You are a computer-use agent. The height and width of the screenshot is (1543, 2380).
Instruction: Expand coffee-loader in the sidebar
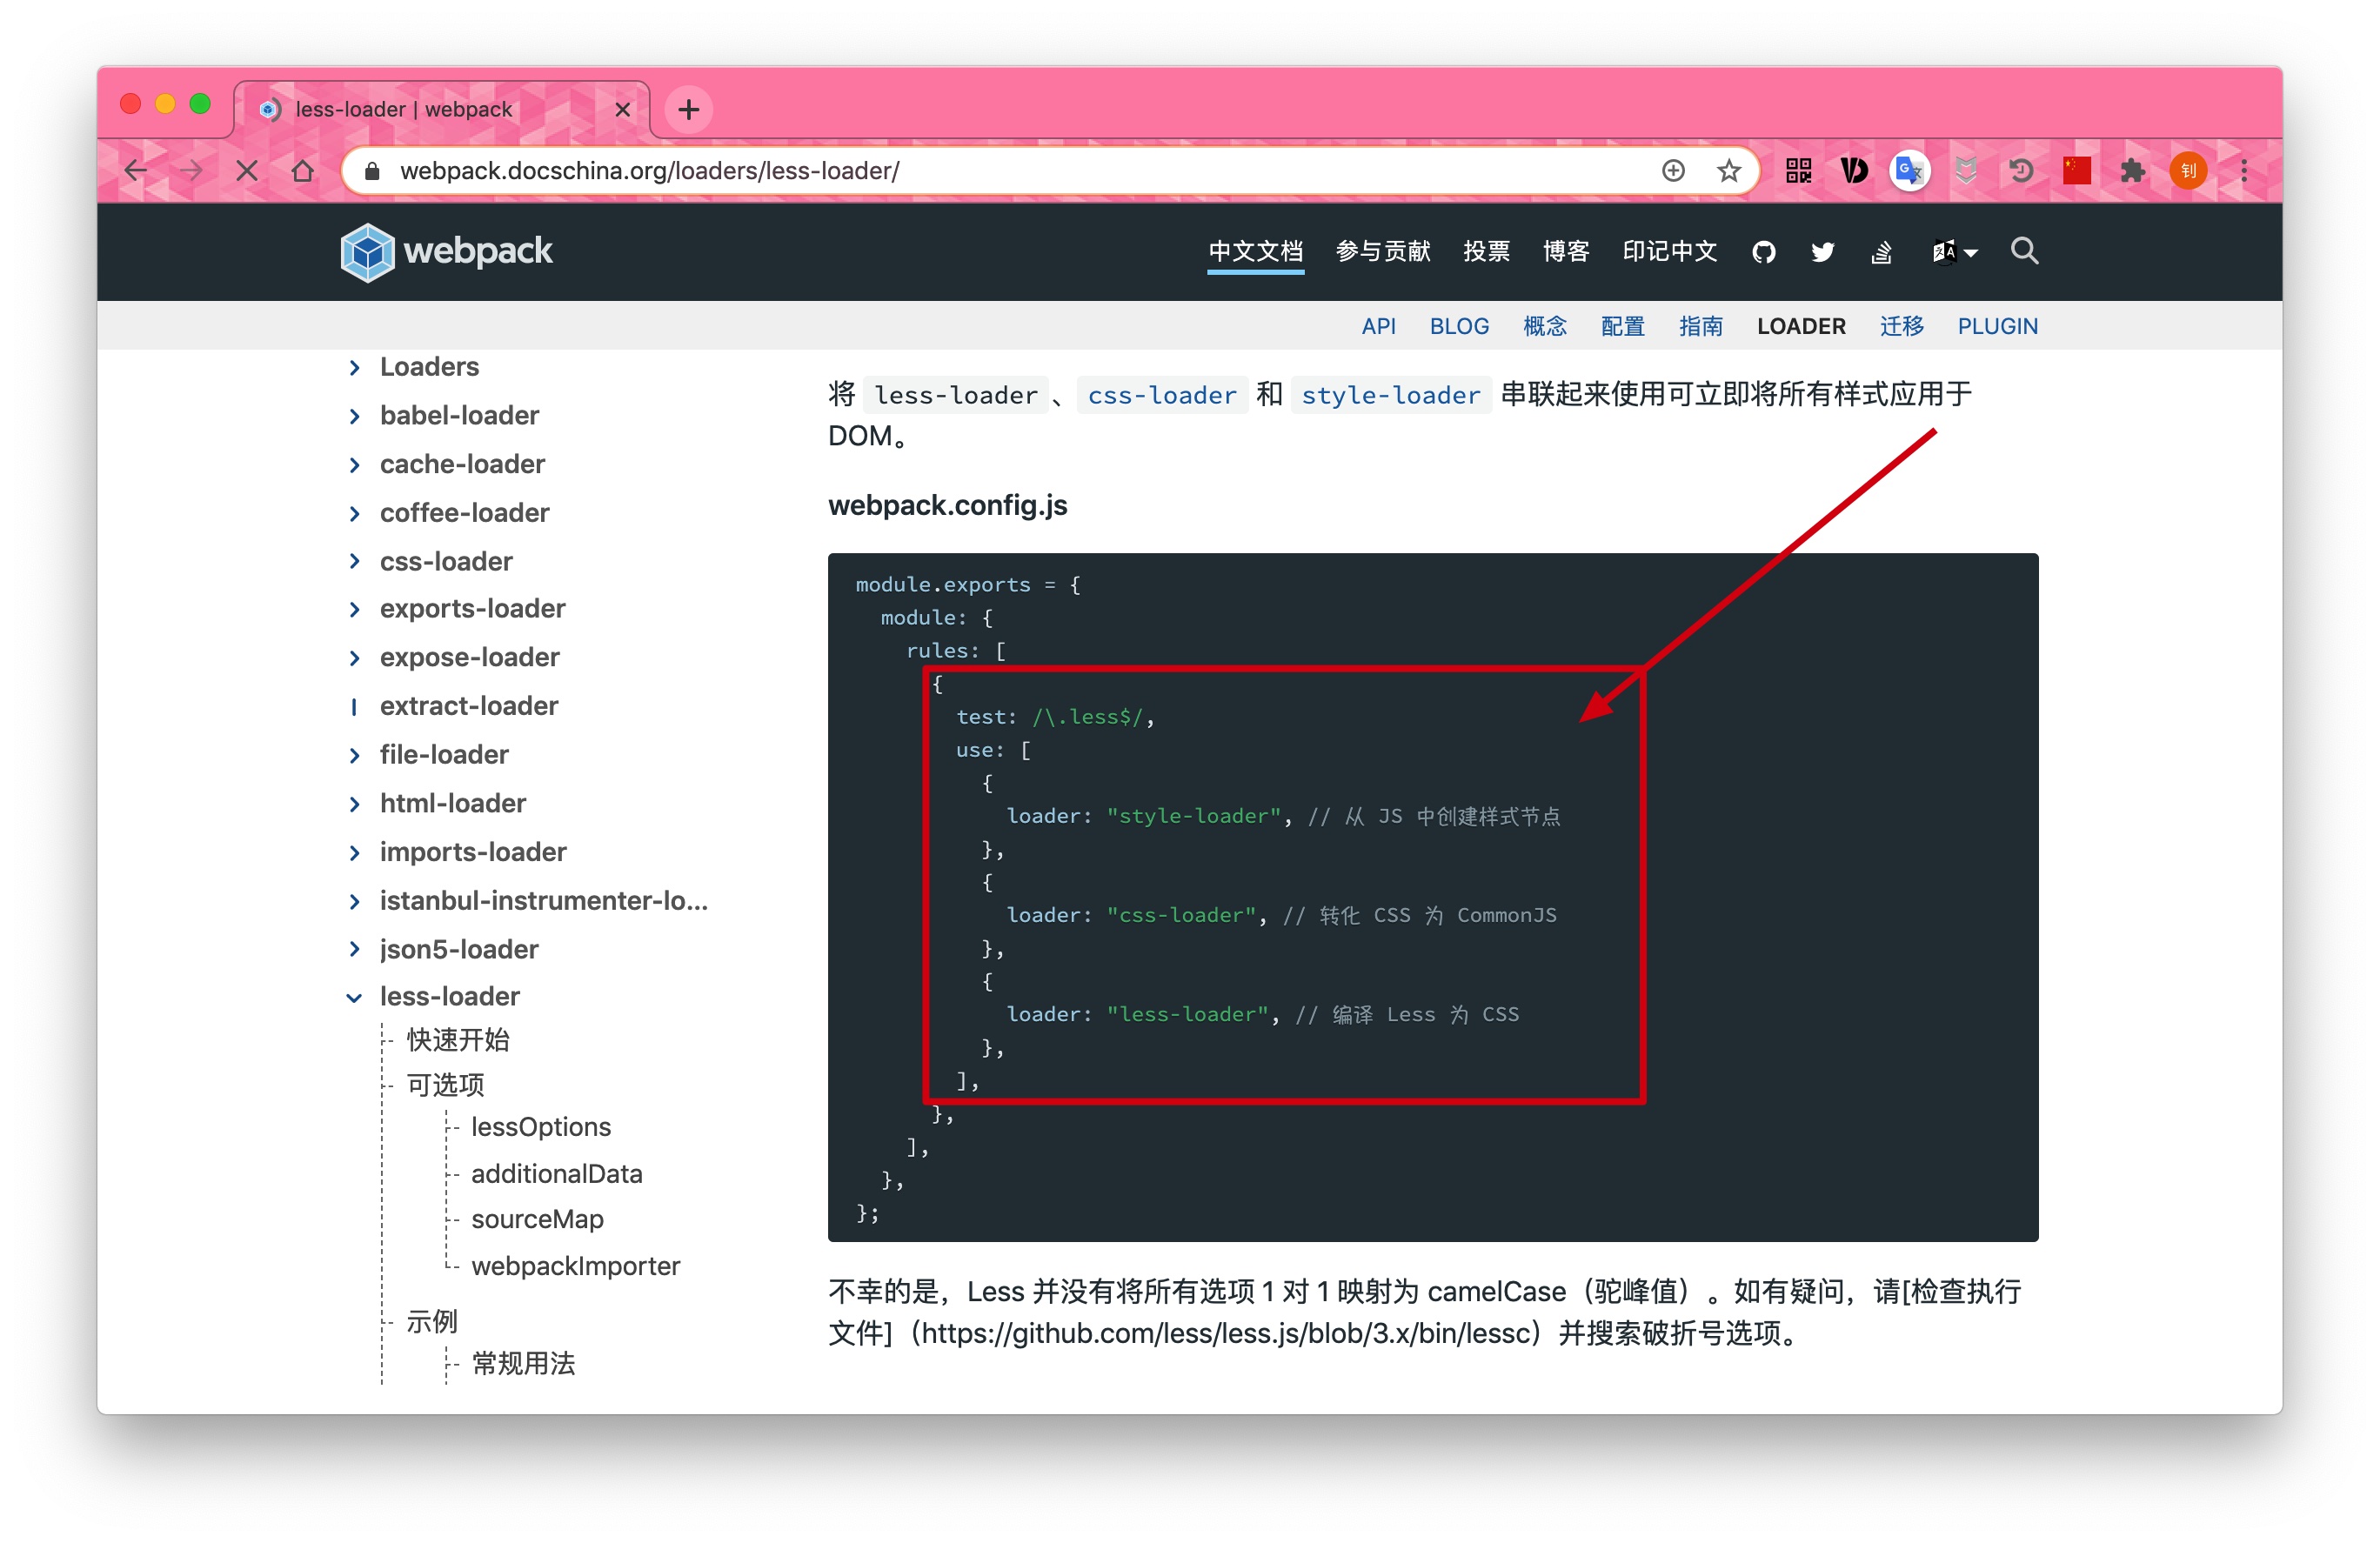click(354, 514)
